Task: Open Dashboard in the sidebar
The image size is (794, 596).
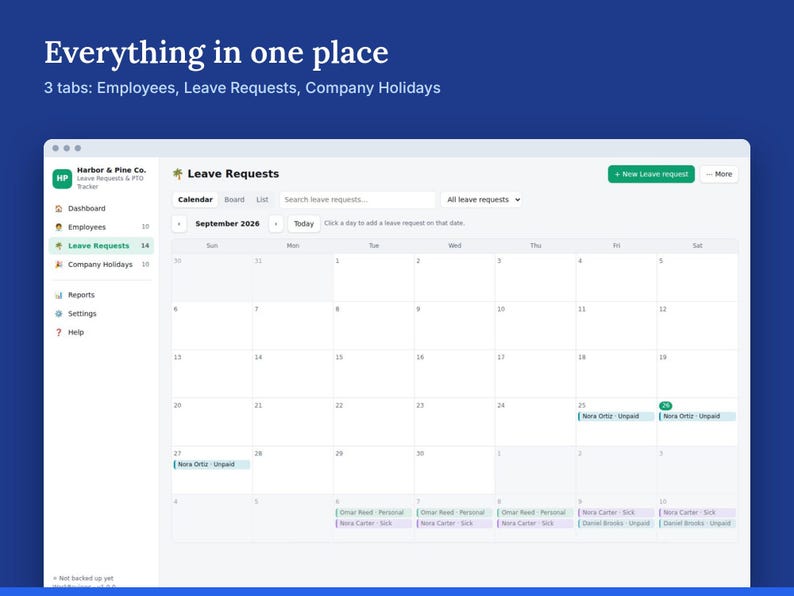Action: pyautogui.click(x=101, y=209)
